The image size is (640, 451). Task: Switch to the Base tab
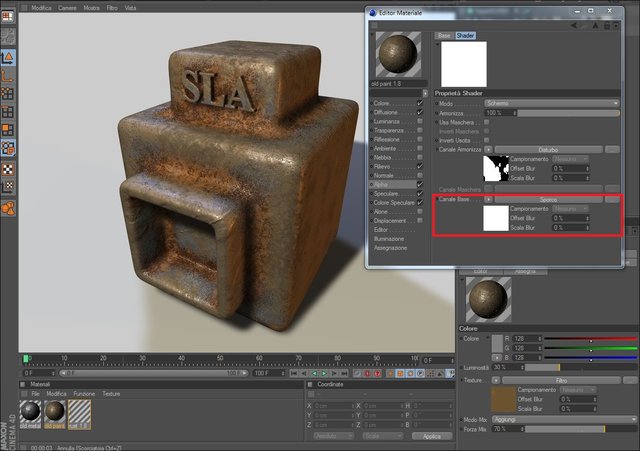click(x=444, y=36)
